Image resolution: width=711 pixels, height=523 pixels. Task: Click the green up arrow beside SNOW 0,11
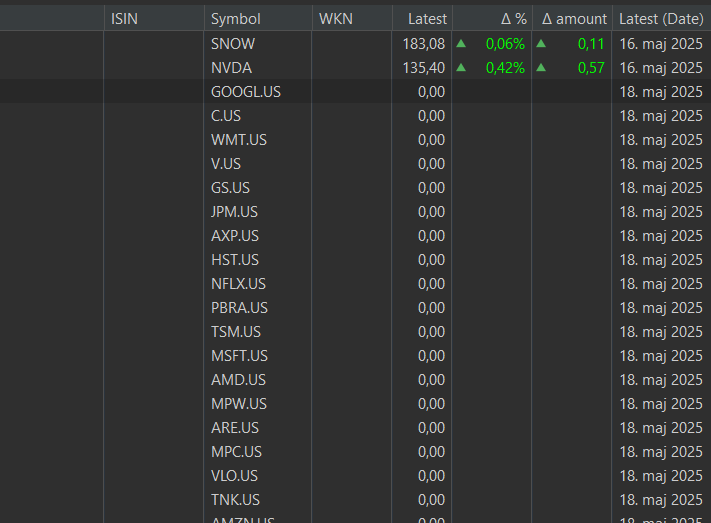[541, 43]
